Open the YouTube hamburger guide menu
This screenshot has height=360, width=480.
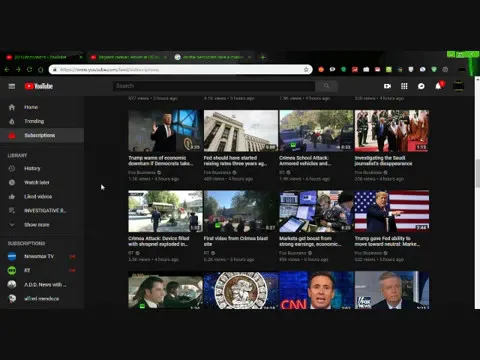(x=12, y=86)
